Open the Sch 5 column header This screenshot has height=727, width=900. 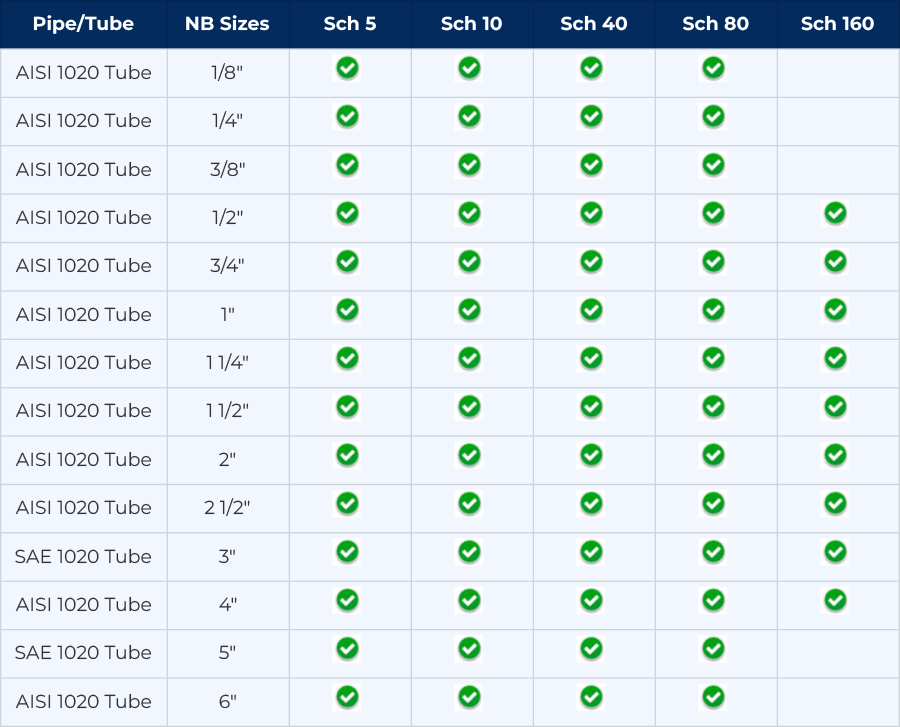coord(349,24)
